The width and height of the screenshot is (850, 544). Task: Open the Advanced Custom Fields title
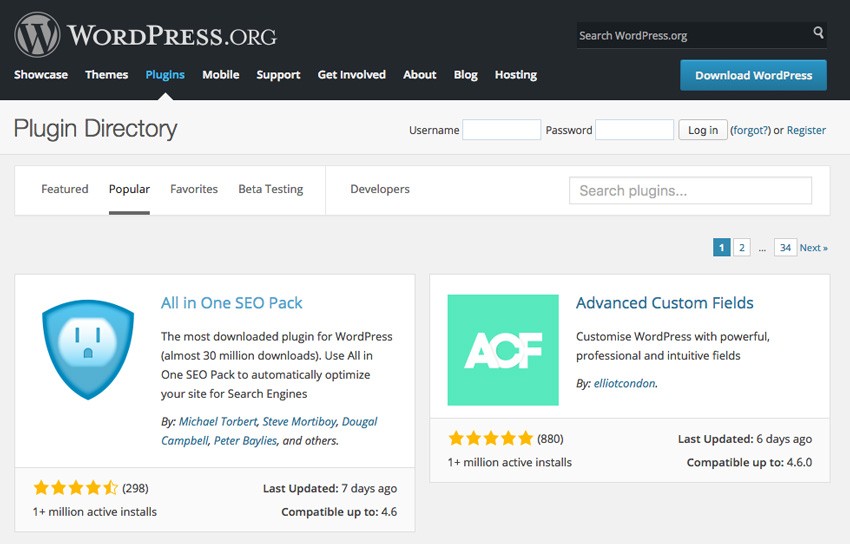click(665, 302)
